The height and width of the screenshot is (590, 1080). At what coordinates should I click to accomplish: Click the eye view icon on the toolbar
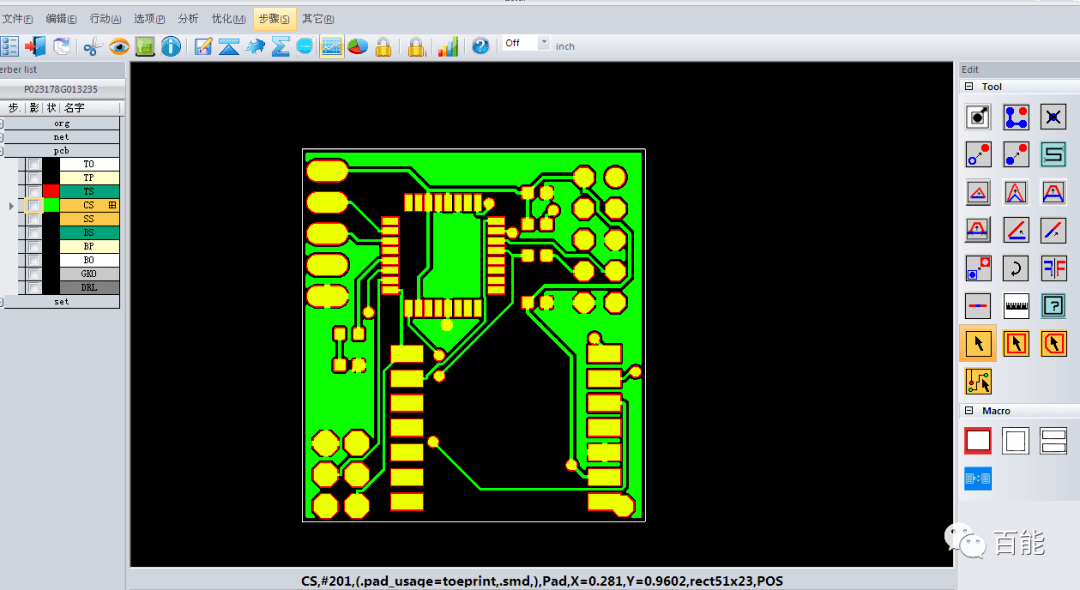click(x=119, y=46)
